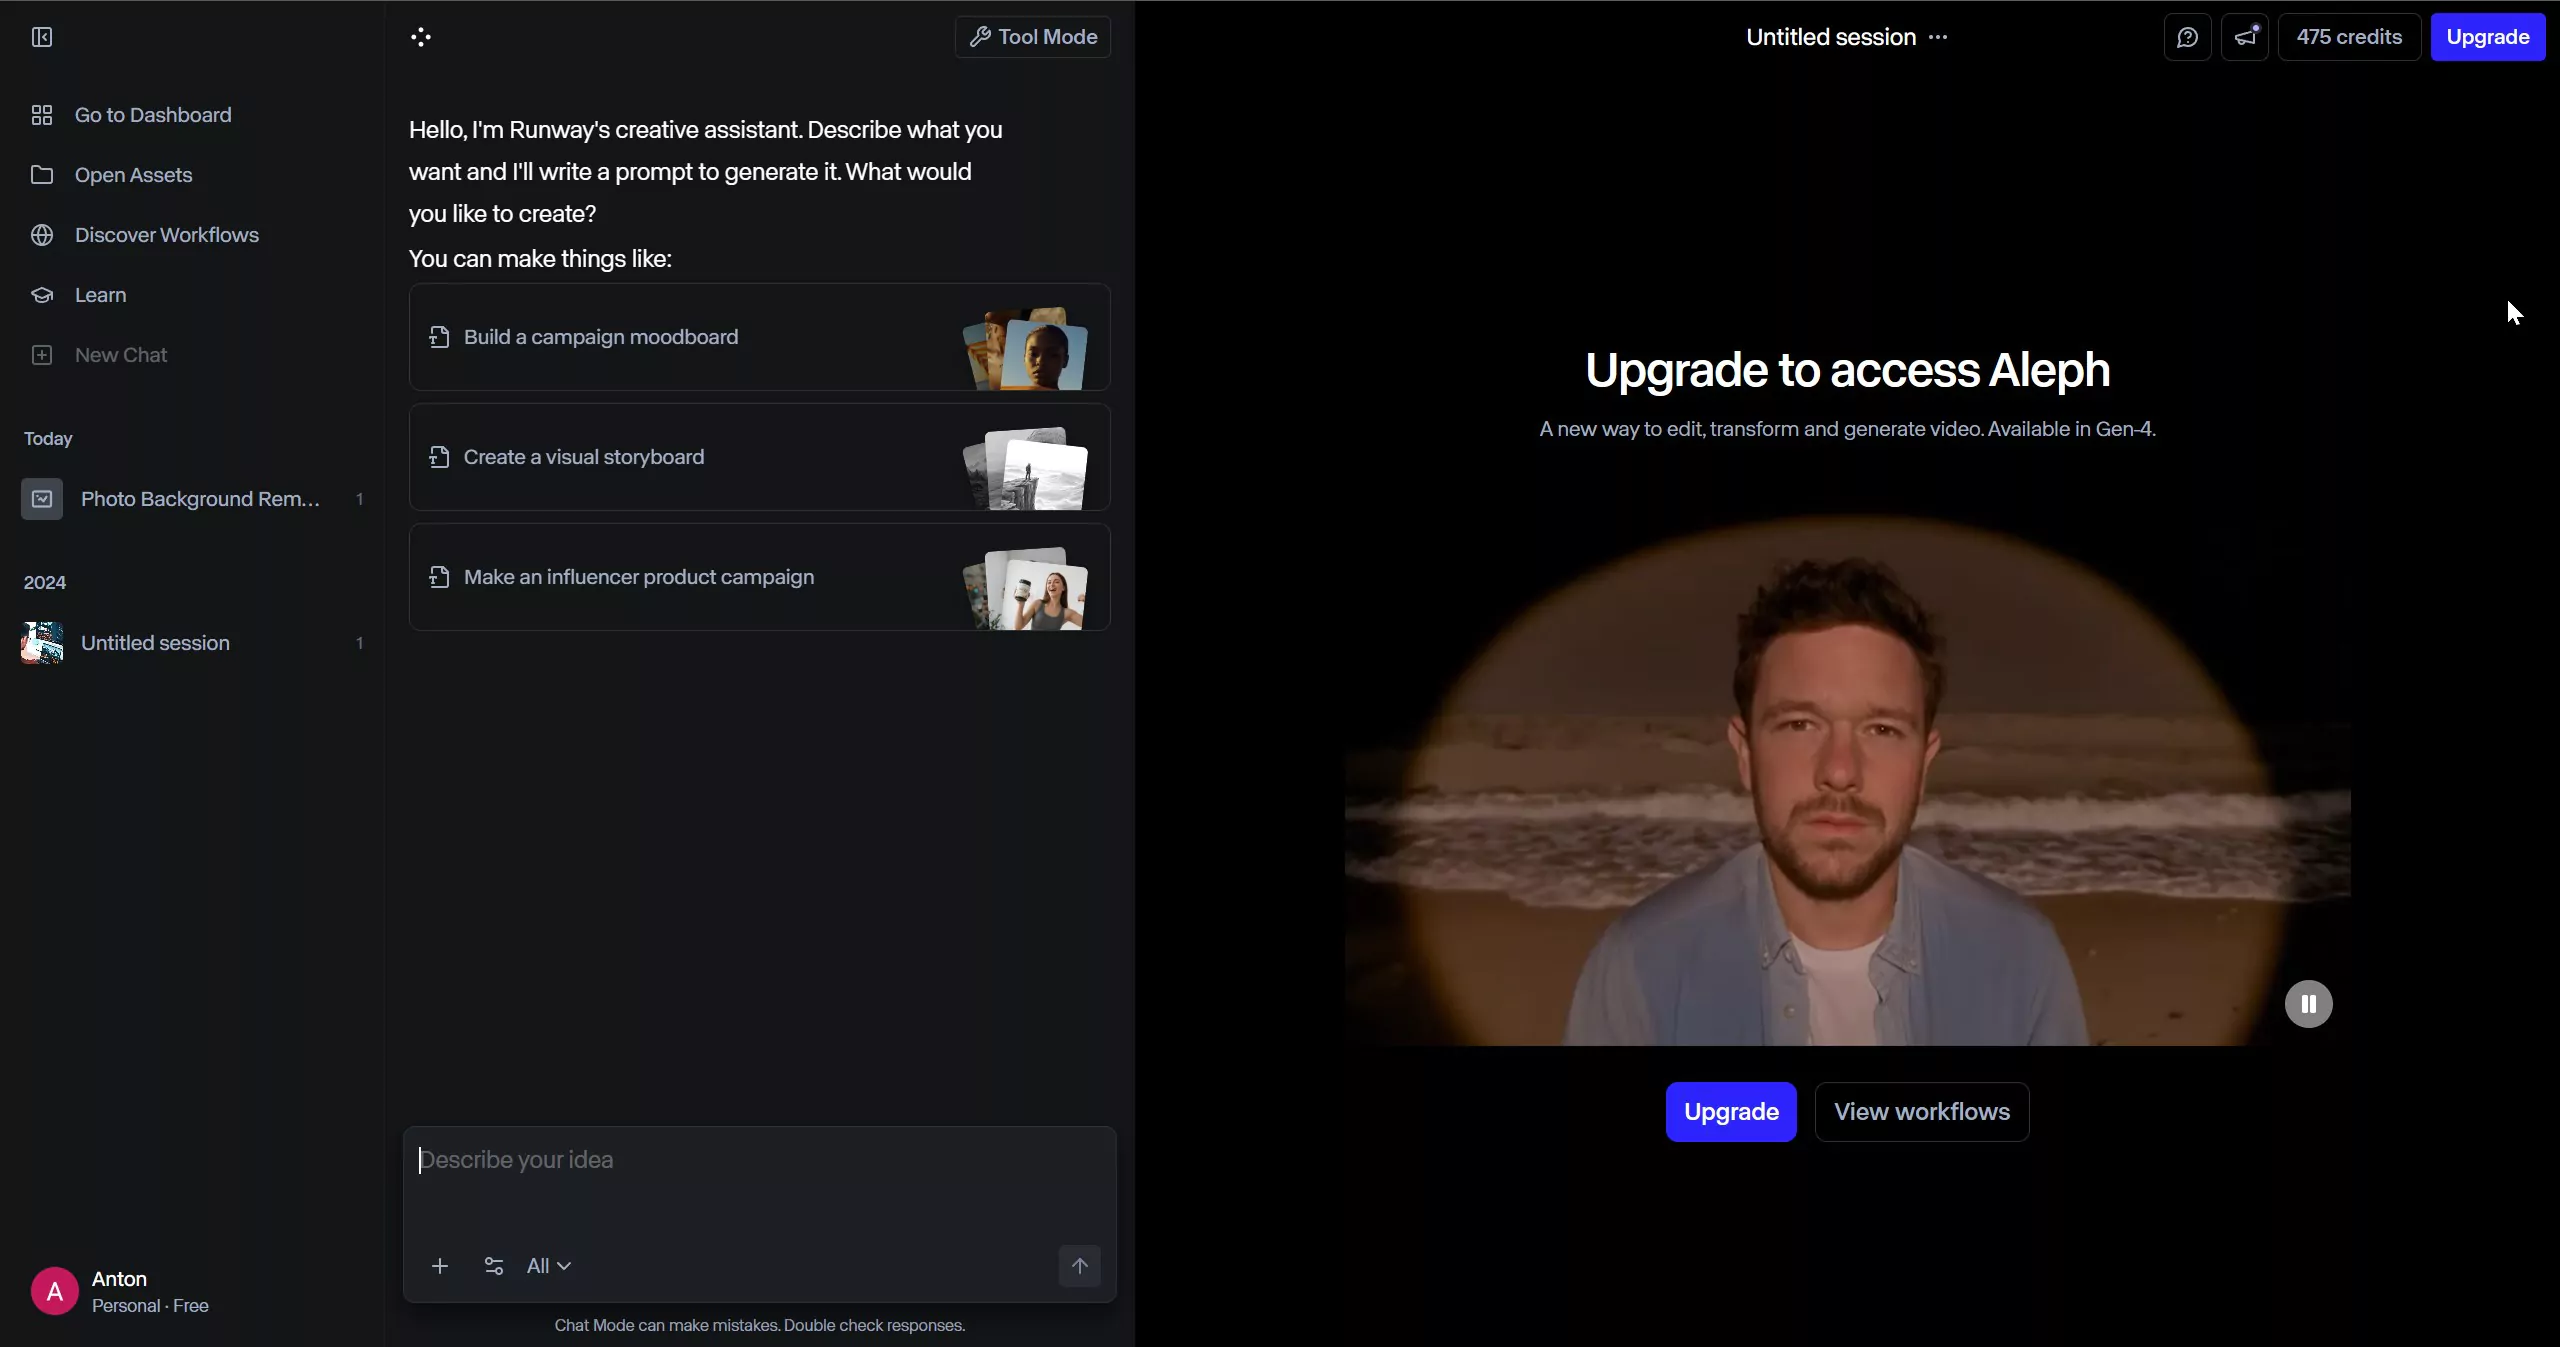Click the storyboard thumbnail stack
The height and width of the screenshot is (1347, 2560).
(x=1025, y=468)
